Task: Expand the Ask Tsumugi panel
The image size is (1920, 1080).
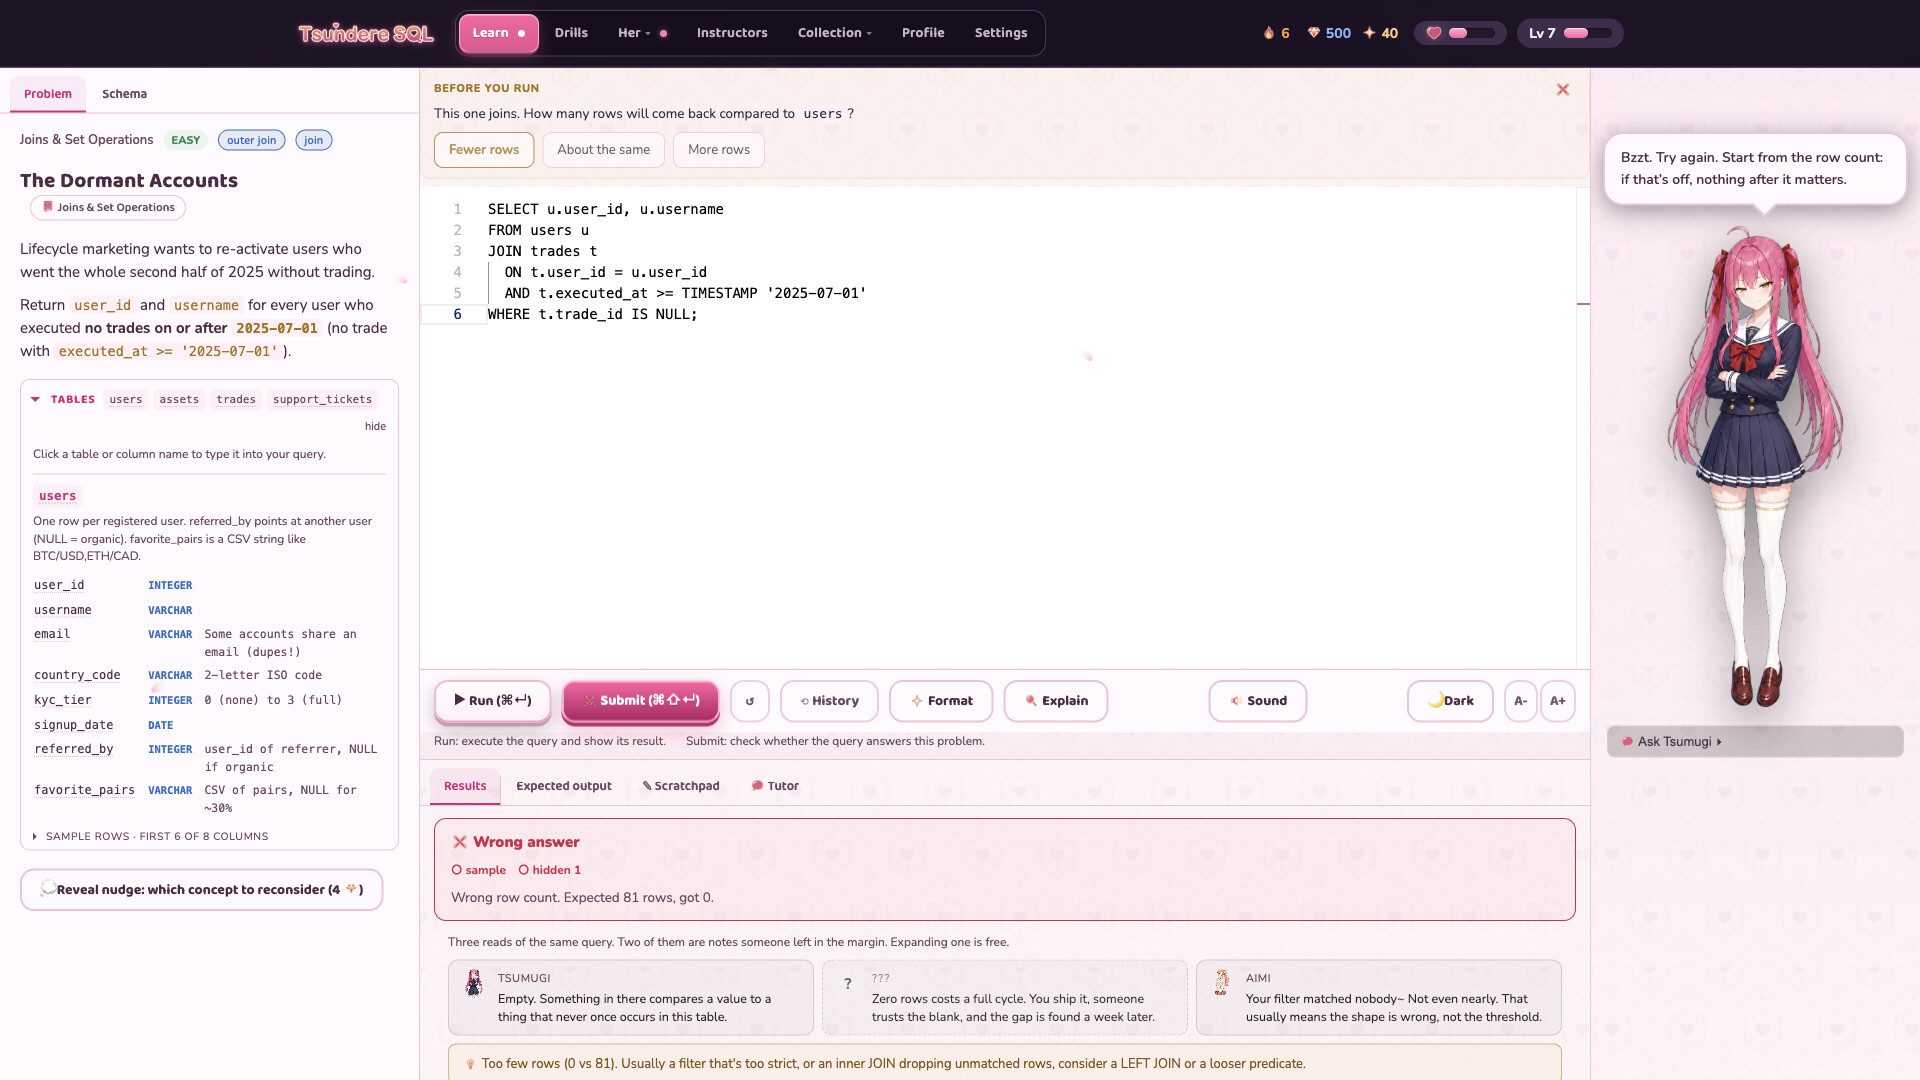Action: click(x=1755, y=742)
